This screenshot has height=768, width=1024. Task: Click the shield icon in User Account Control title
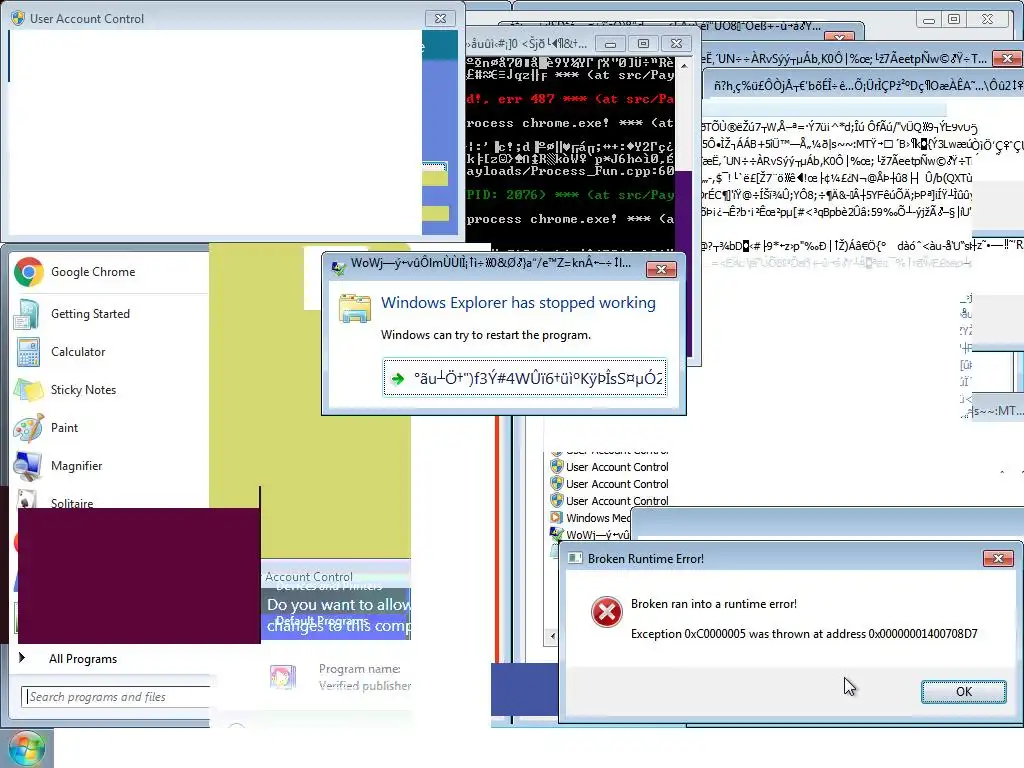click(x=18, y=18)
